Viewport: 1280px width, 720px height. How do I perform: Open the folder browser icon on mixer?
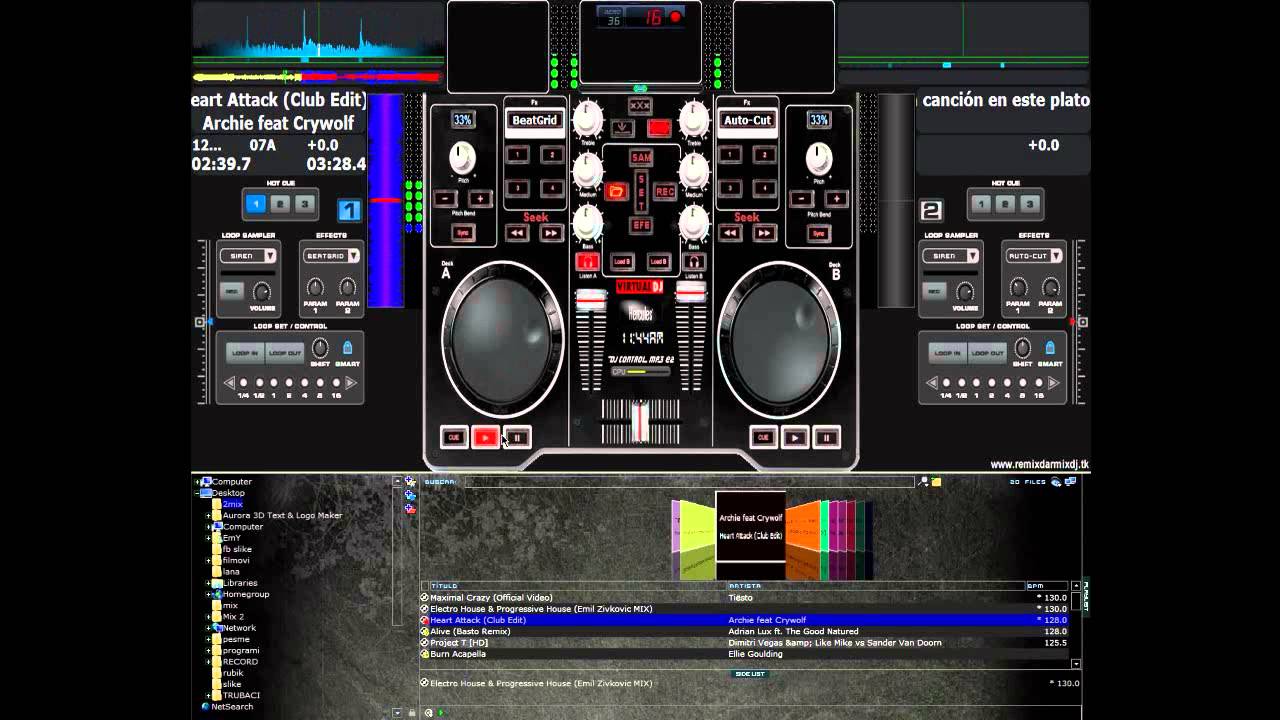616,191
